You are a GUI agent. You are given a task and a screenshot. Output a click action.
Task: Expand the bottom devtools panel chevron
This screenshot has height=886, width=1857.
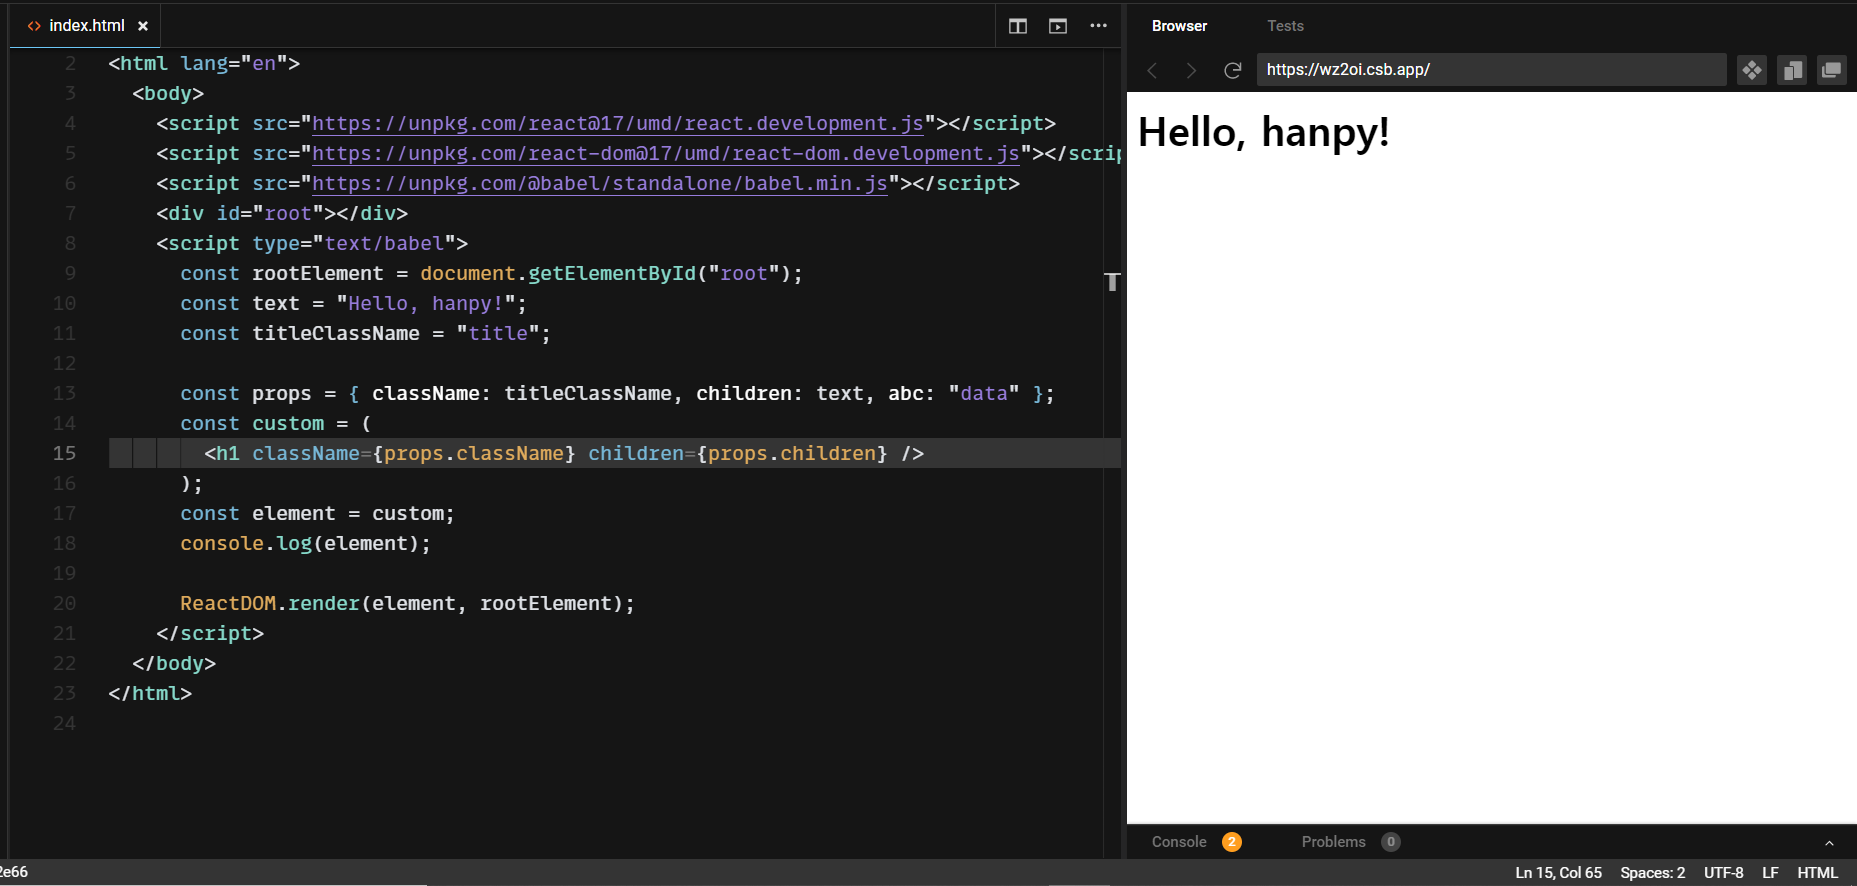[x=1829, y=843]
